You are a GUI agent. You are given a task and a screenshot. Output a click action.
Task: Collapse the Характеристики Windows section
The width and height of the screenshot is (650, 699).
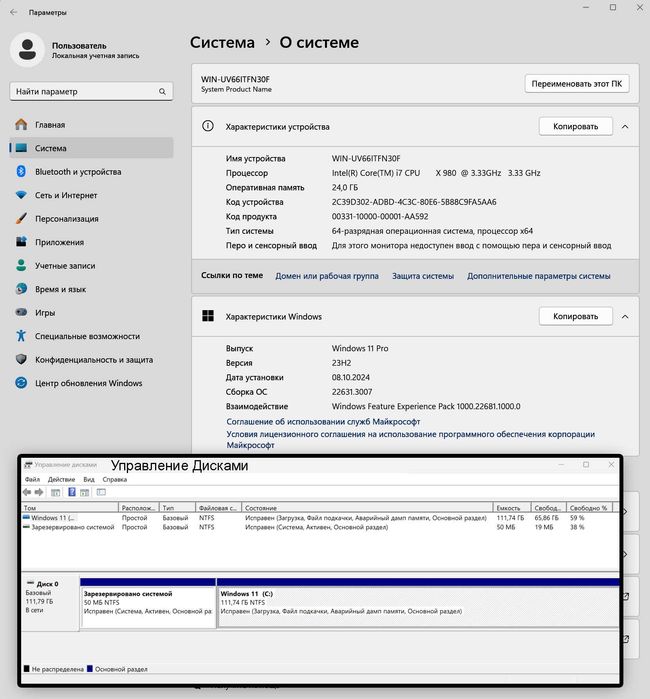625,317
